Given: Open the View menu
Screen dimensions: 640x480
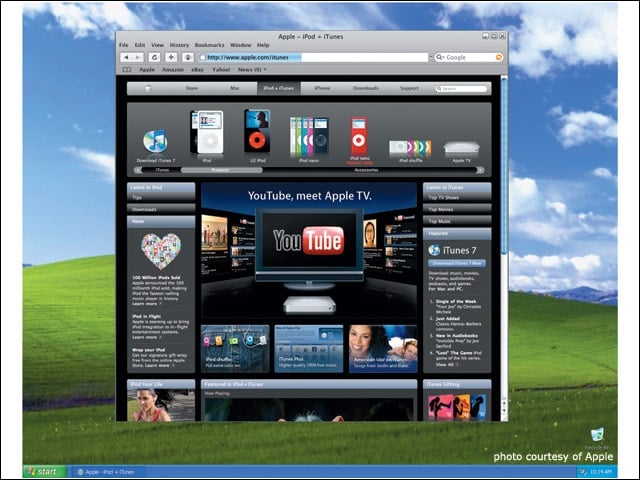Looking at the screenshot, I should [x=158, y=45].
